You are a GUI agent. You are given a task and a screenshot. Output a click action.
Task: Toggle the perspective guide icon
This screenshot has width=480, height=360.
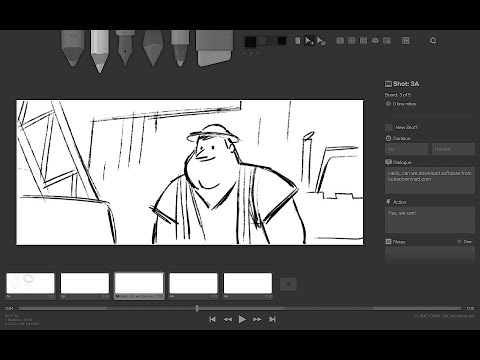click(x=375, y=41)
